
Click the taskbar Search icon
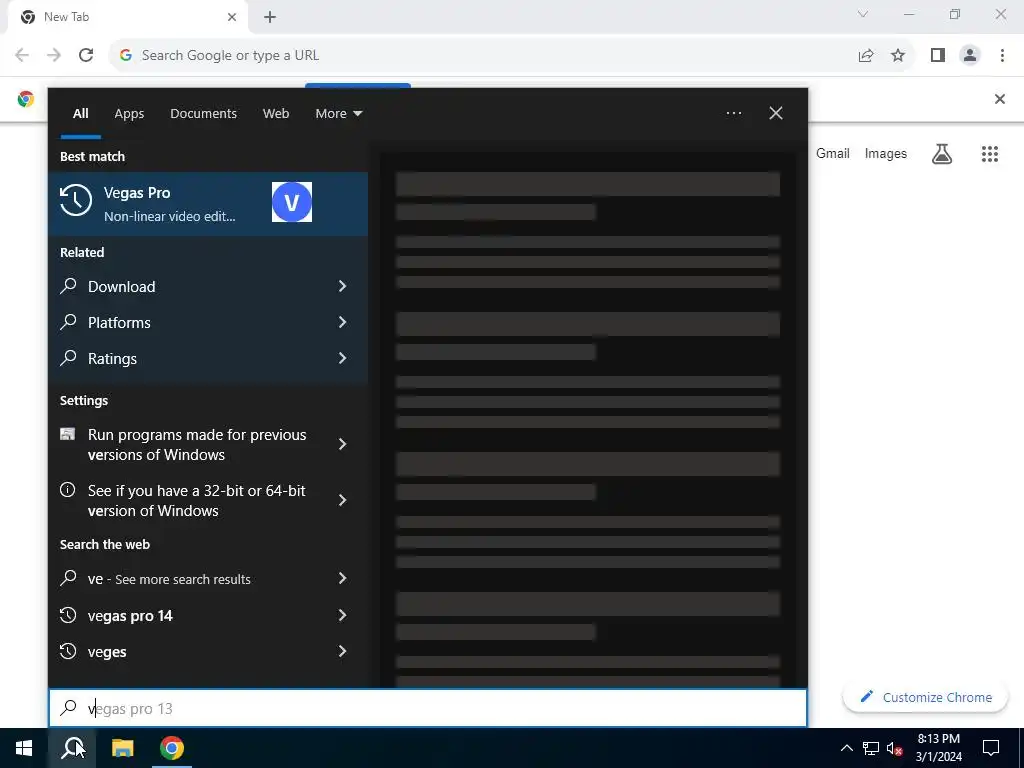coord(72,748)
